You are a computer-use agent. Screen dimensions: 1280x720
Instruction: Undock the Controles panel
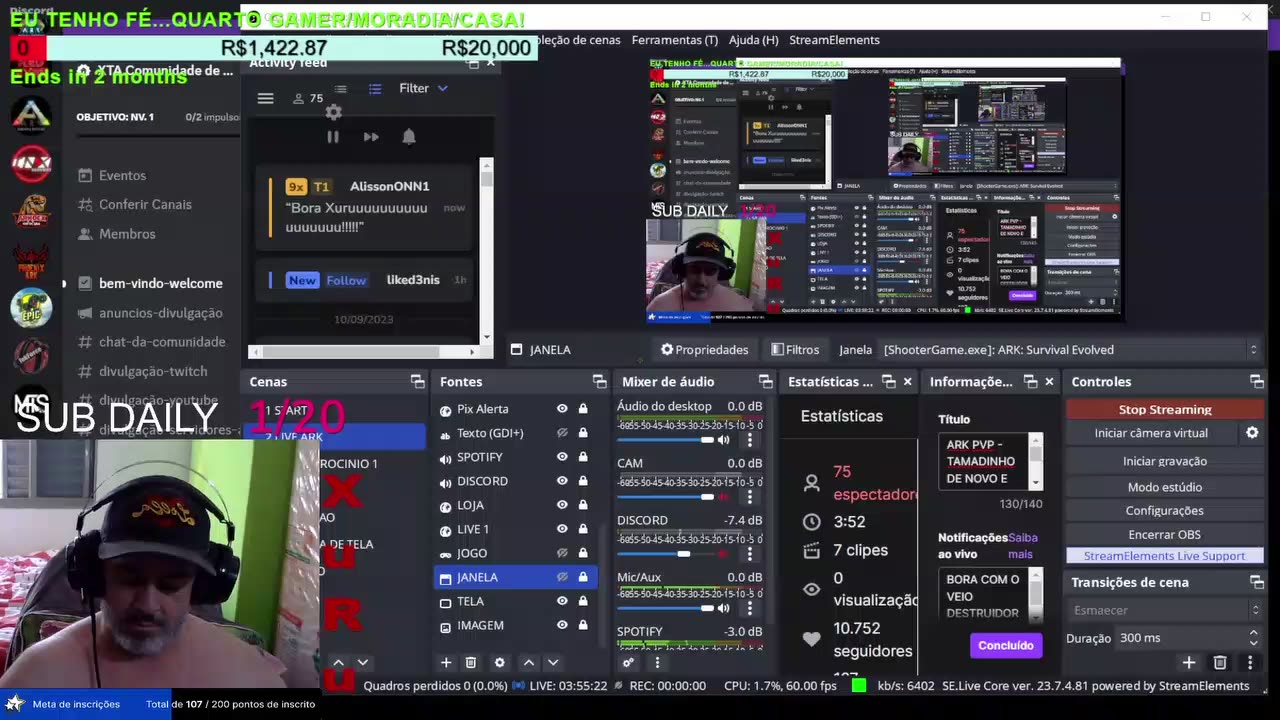tap(1257, 382)
